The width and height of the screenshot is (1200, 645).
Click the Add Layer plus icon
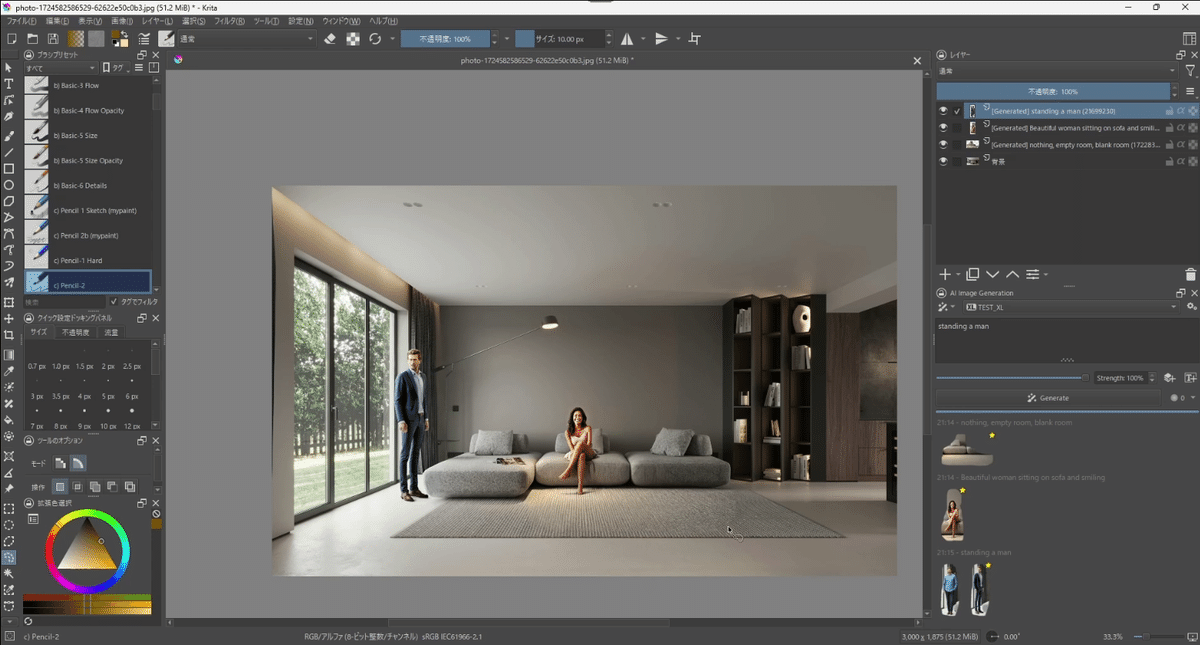pyautogui.click(x=945, y=274)
